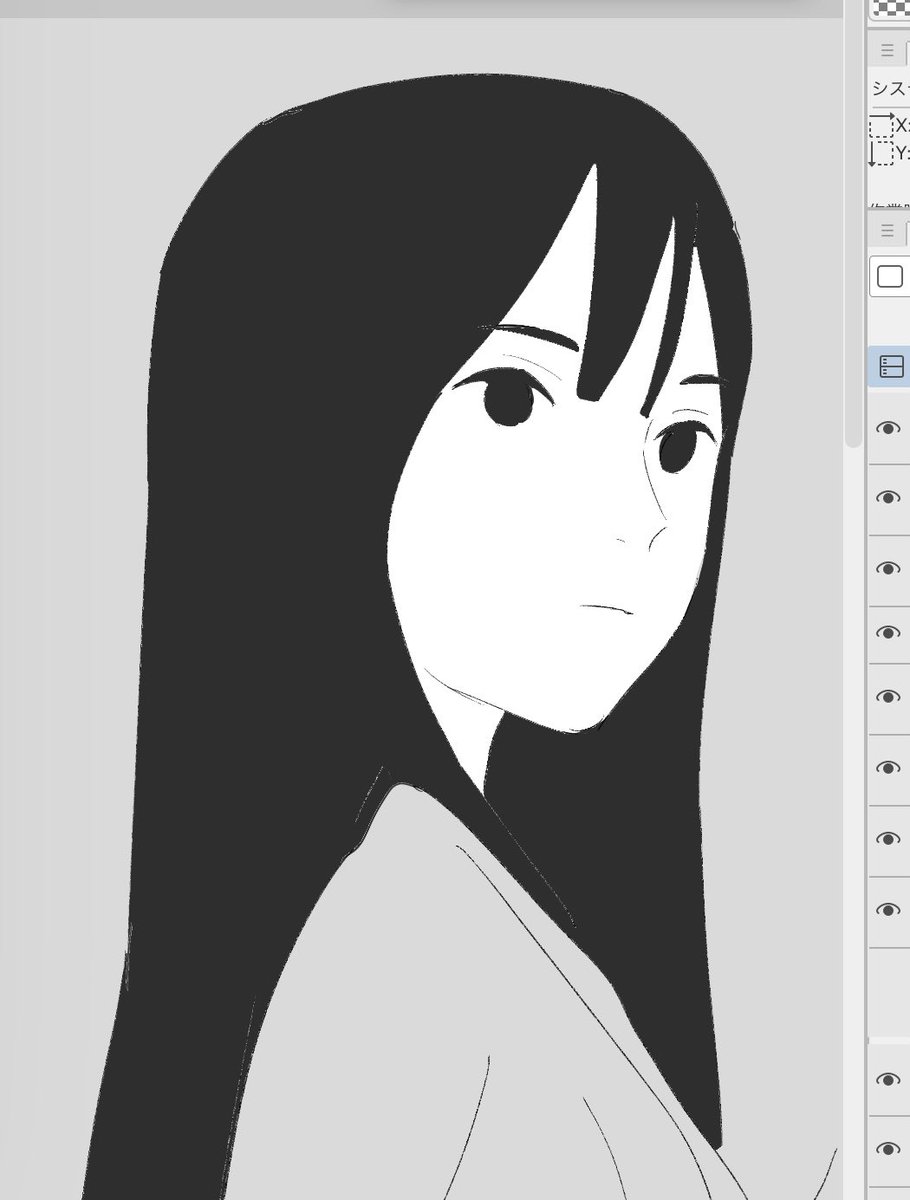Toggle visibility of sixth layer from top

click(888, 768)
